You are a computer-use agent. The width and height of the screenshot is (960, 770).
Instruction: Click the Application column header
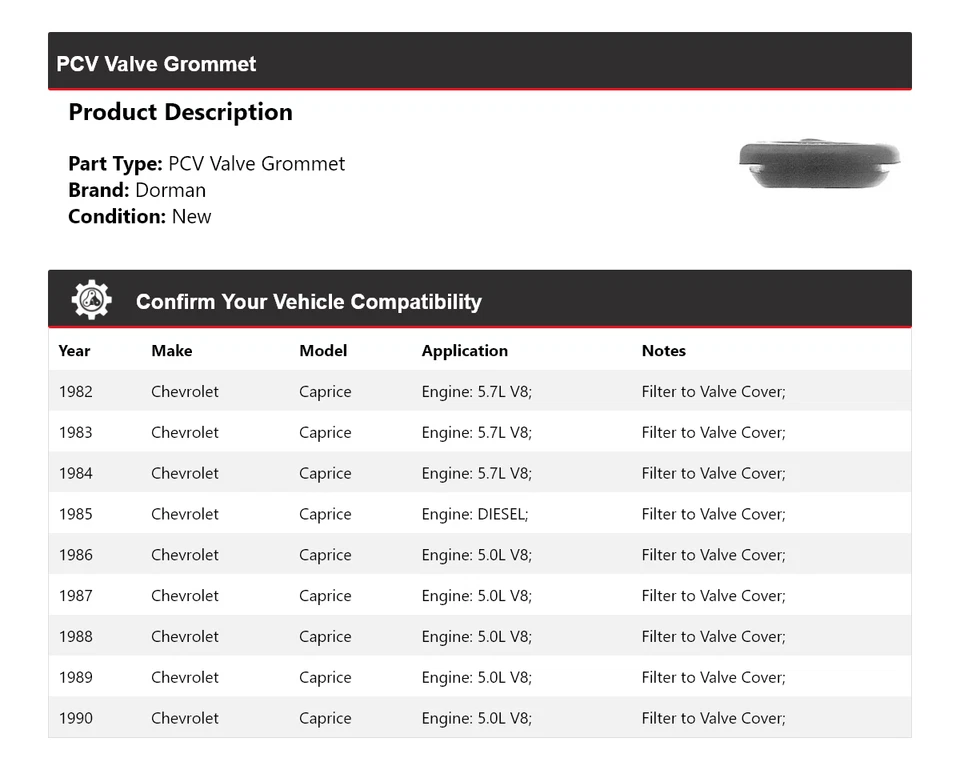[464, 351]
